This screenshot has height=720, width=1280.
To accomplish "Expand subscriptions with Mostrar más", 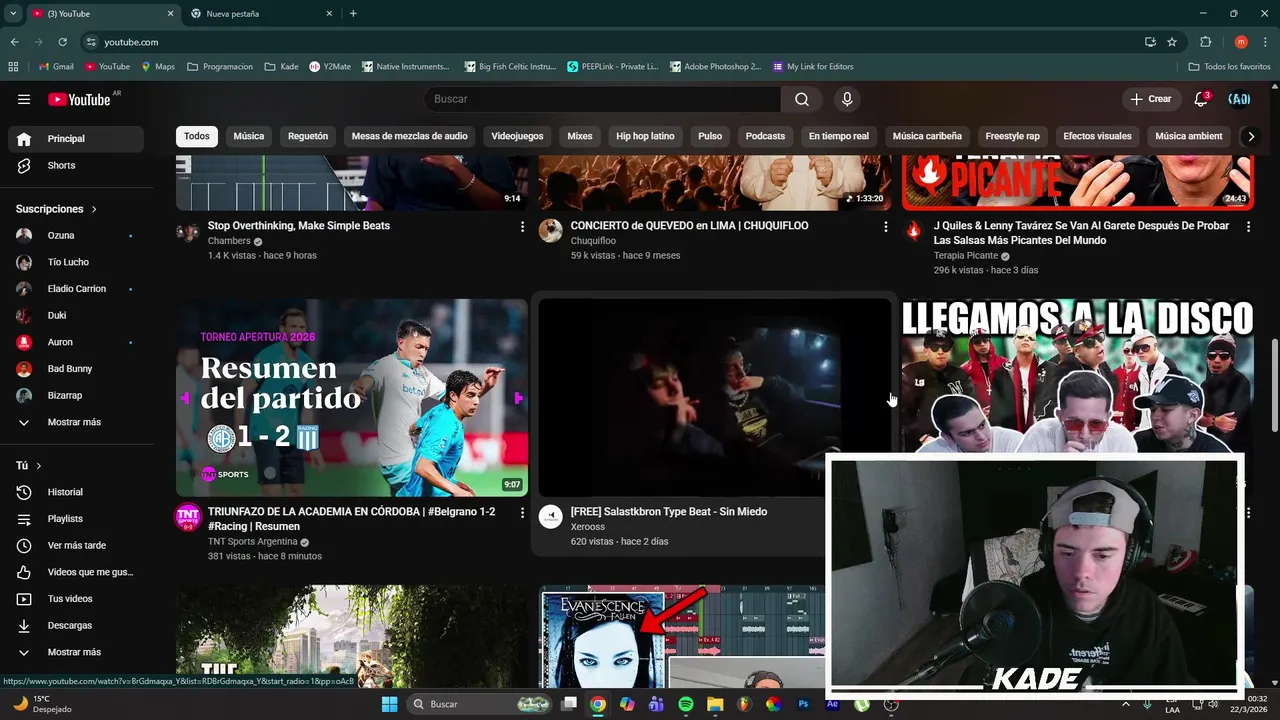I will 76,422.
